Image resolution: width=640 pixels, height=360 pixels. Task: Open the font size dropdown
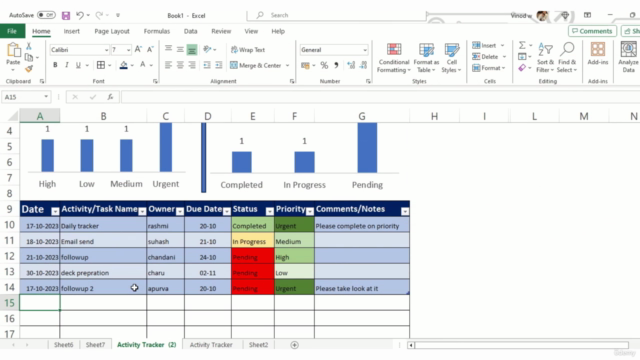pos(129,50)
